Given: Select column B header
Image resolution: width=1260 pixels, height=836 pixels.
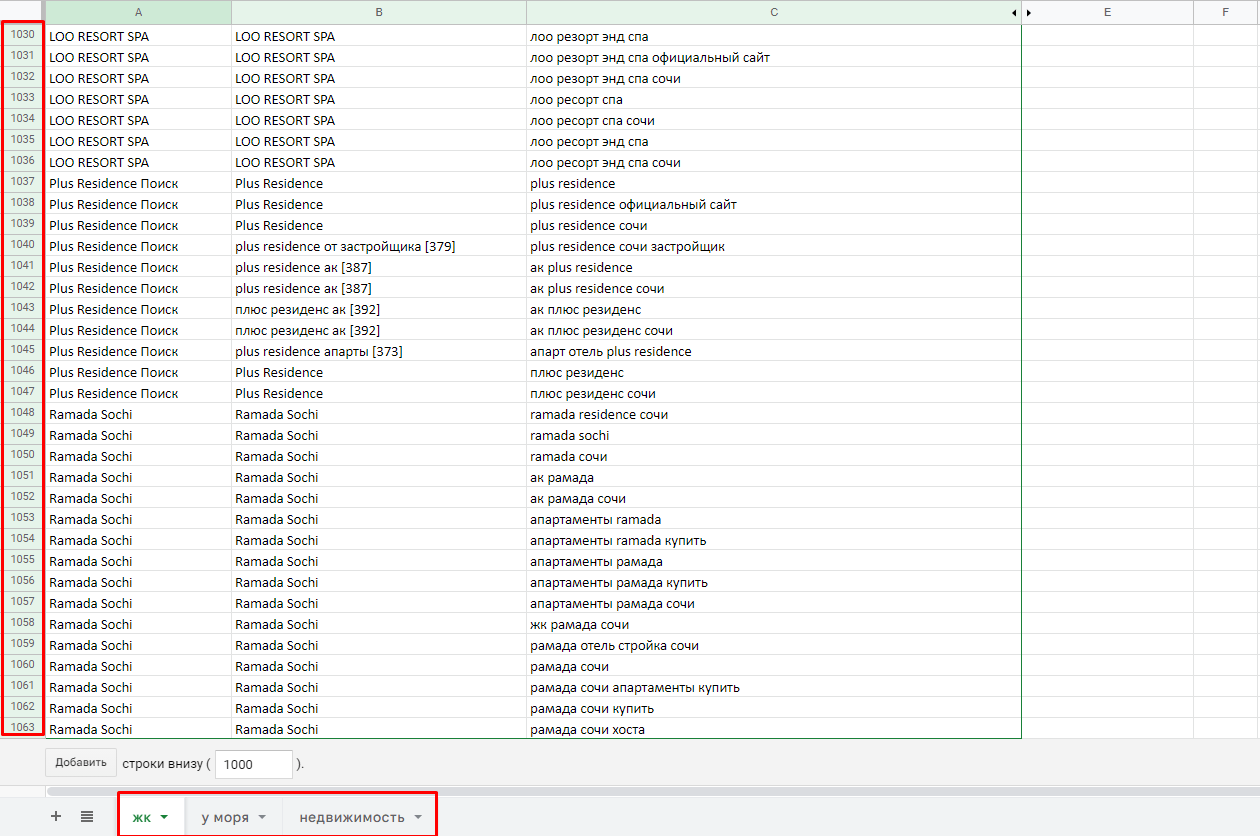Looking at the screenshot, I should pos(379,12).
